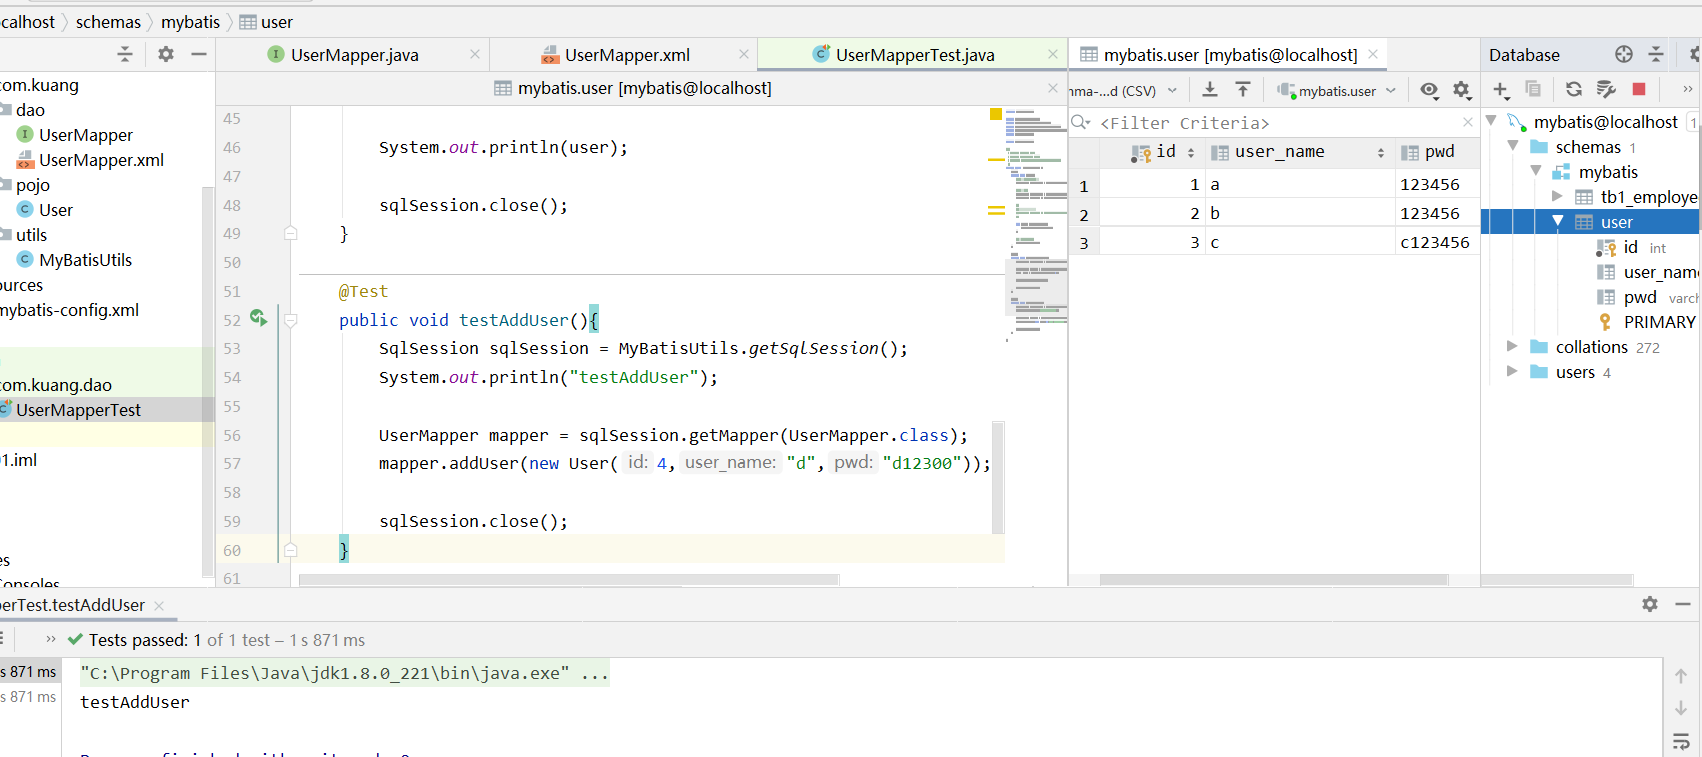Screen dimensions: 1702x757
Task: Click the run test gutter icon at line 52
Action: coord(258,318)
